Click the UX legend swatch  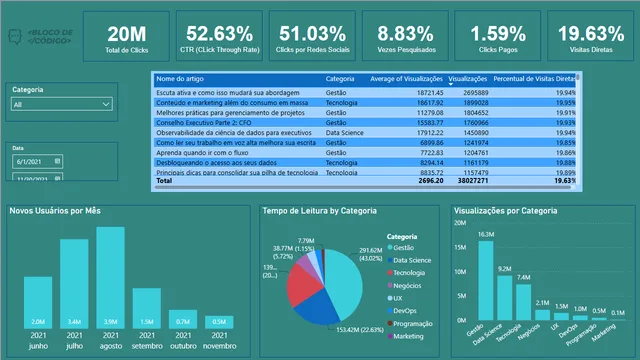coord(390,298)
